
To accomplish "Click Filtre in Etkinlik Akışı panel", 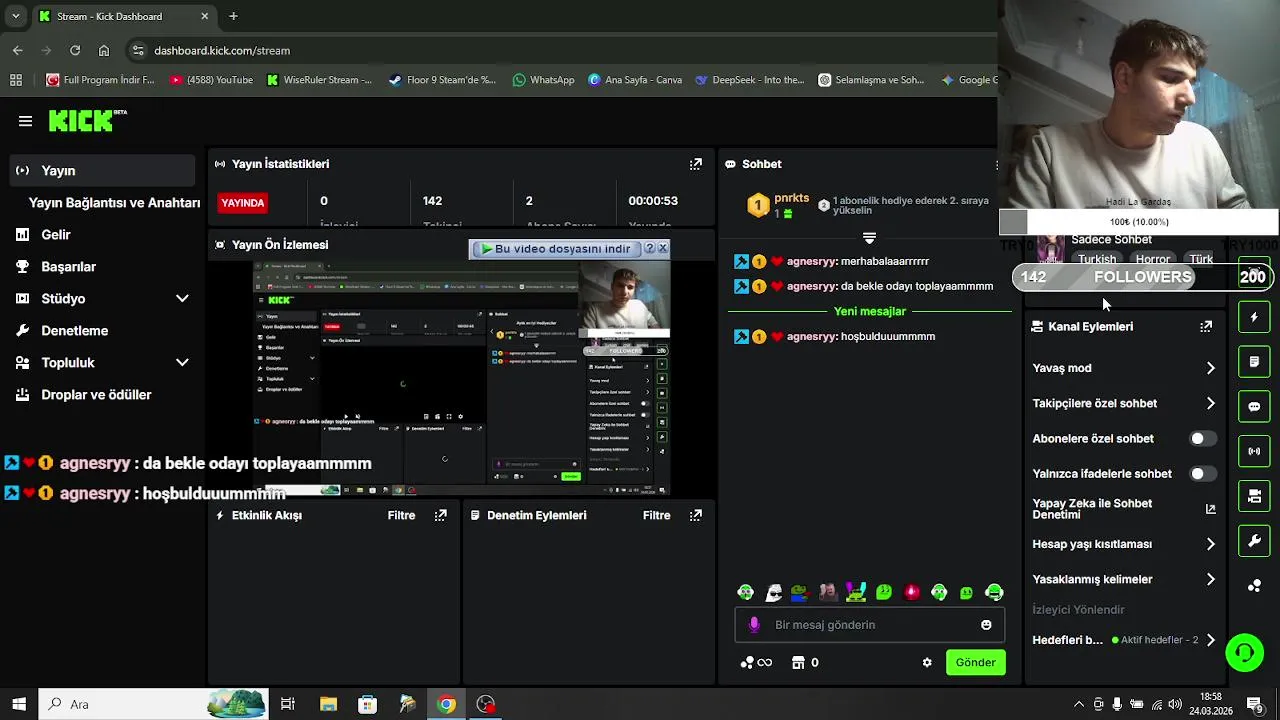I will coord(401,515).
